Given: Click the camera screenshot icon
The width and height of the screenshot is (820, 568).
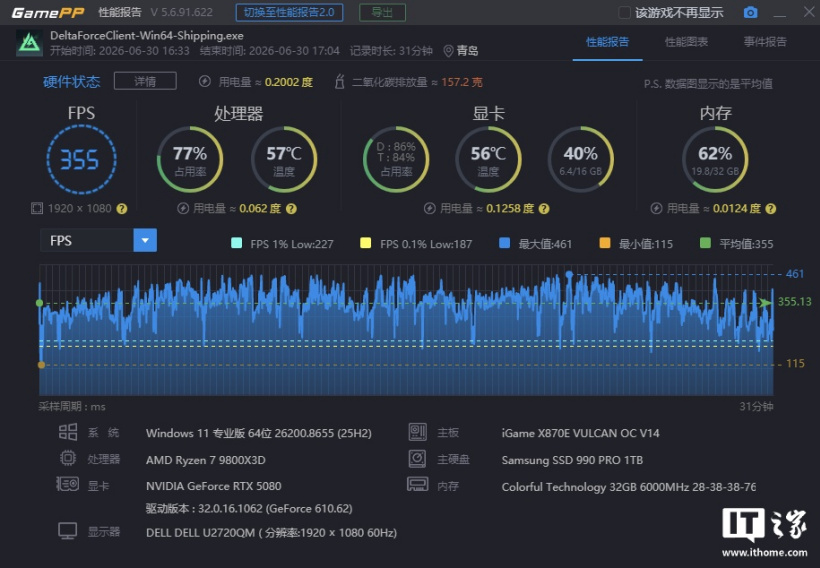Looking at the screenshot, I should pos(750,12).
